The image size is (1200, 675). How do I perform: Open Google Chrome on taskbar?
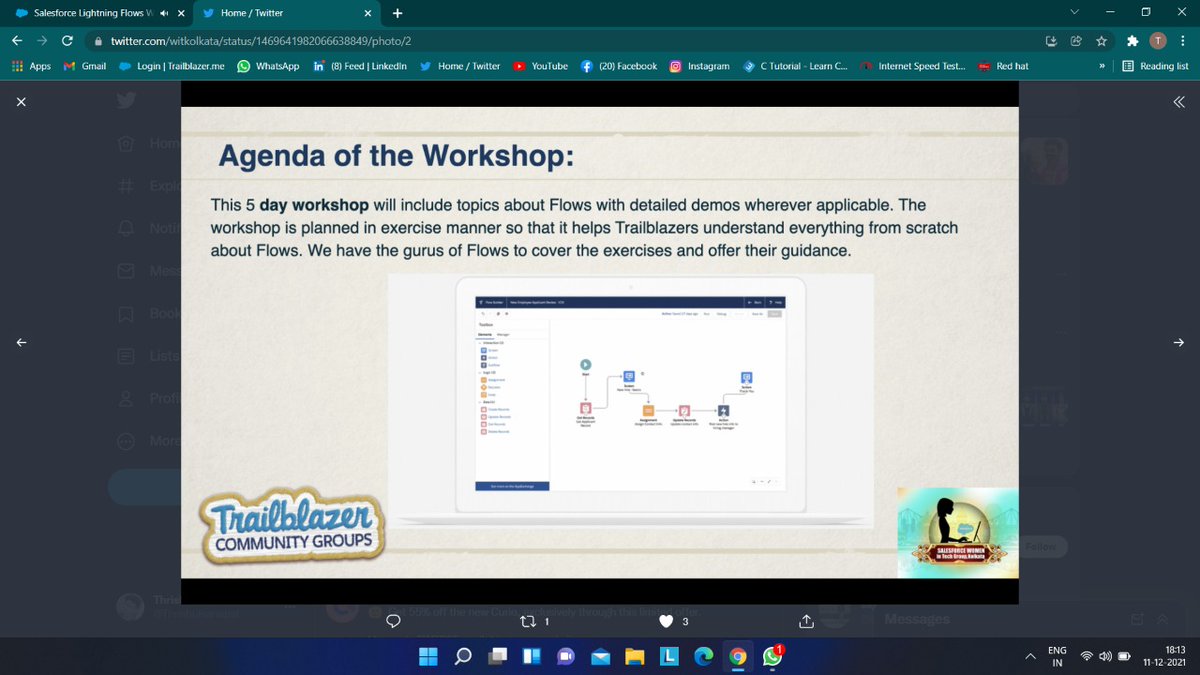(737, 656)
